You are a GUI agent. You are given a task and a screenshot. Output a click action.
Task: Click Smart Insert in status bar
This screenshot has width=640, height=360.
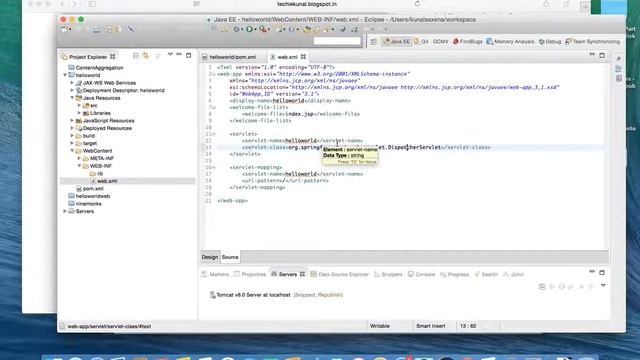click(431, 326)
